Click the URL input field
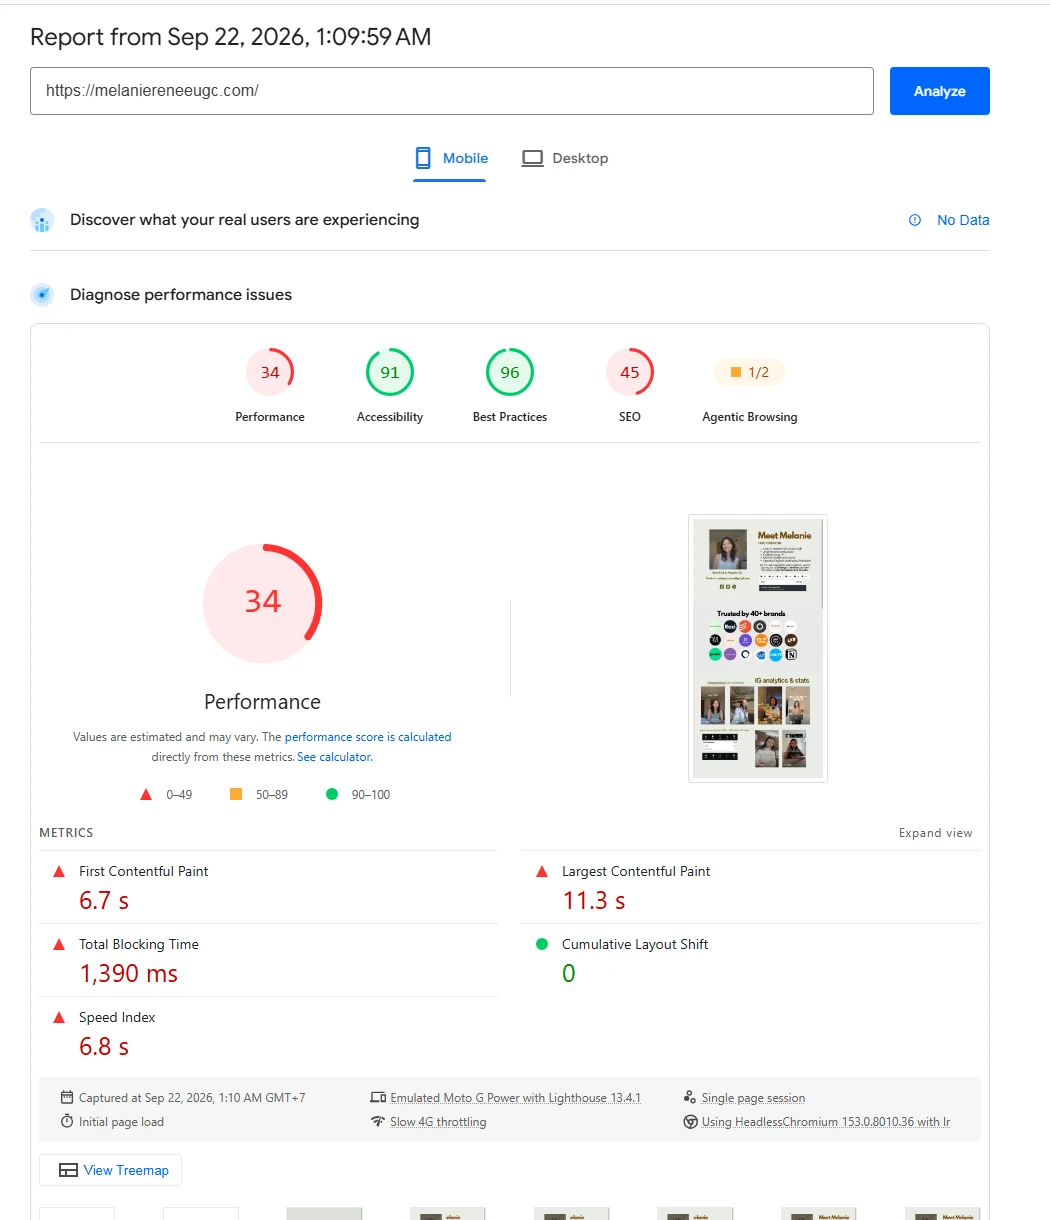 tap(452, 91)
